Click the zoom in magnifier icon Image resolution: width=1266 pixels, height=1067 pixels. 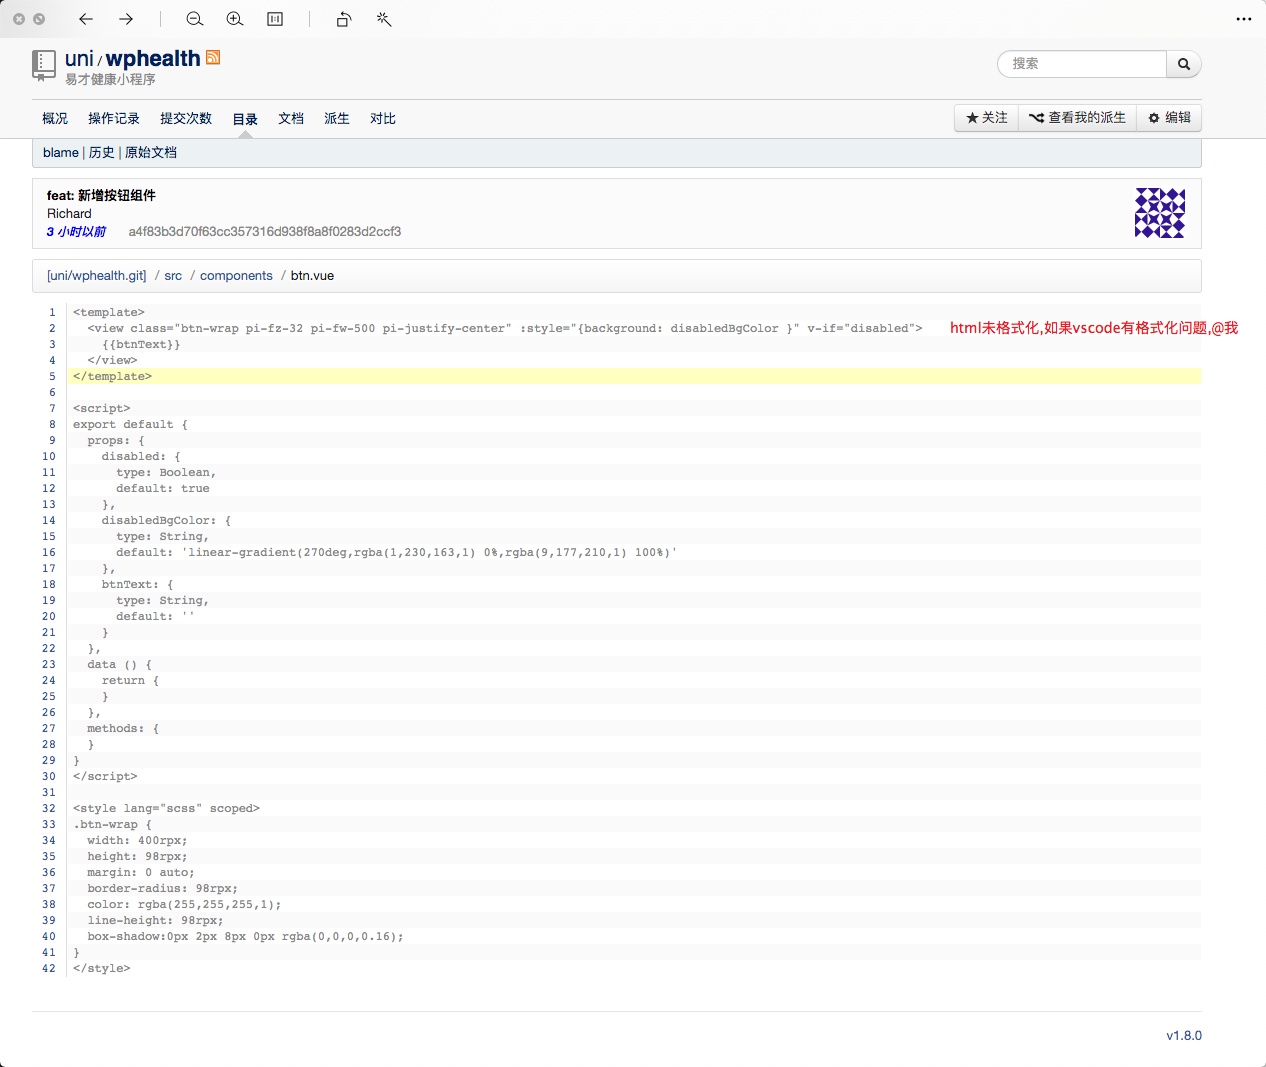[x=235, y=19]
